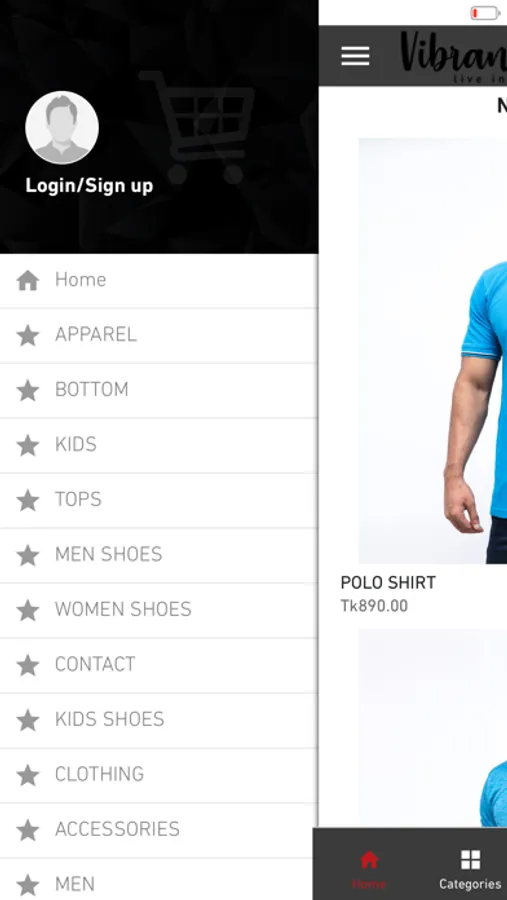Click the Home house icon in drawer

(28, 280)
